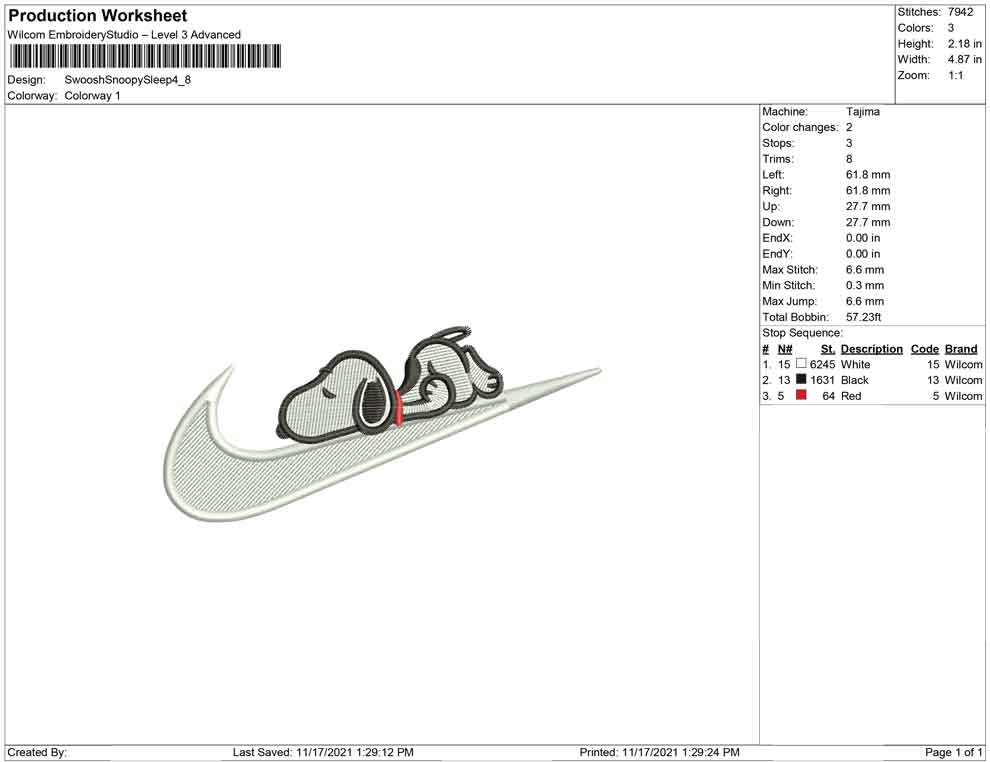Click the Zoom value '1:1'
Screen dimensions: 990x762
955,75
